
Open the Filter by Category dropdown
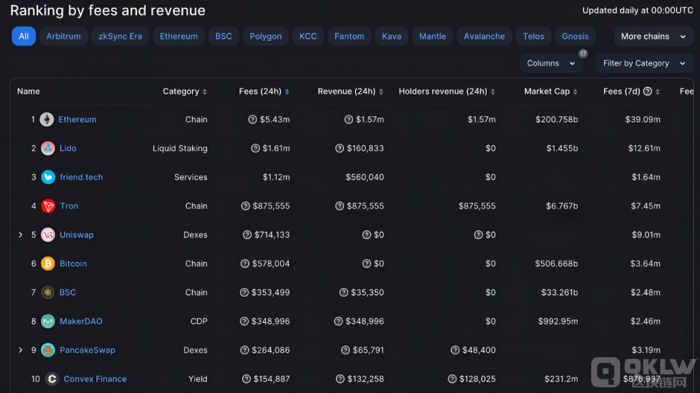coord(644,63)
